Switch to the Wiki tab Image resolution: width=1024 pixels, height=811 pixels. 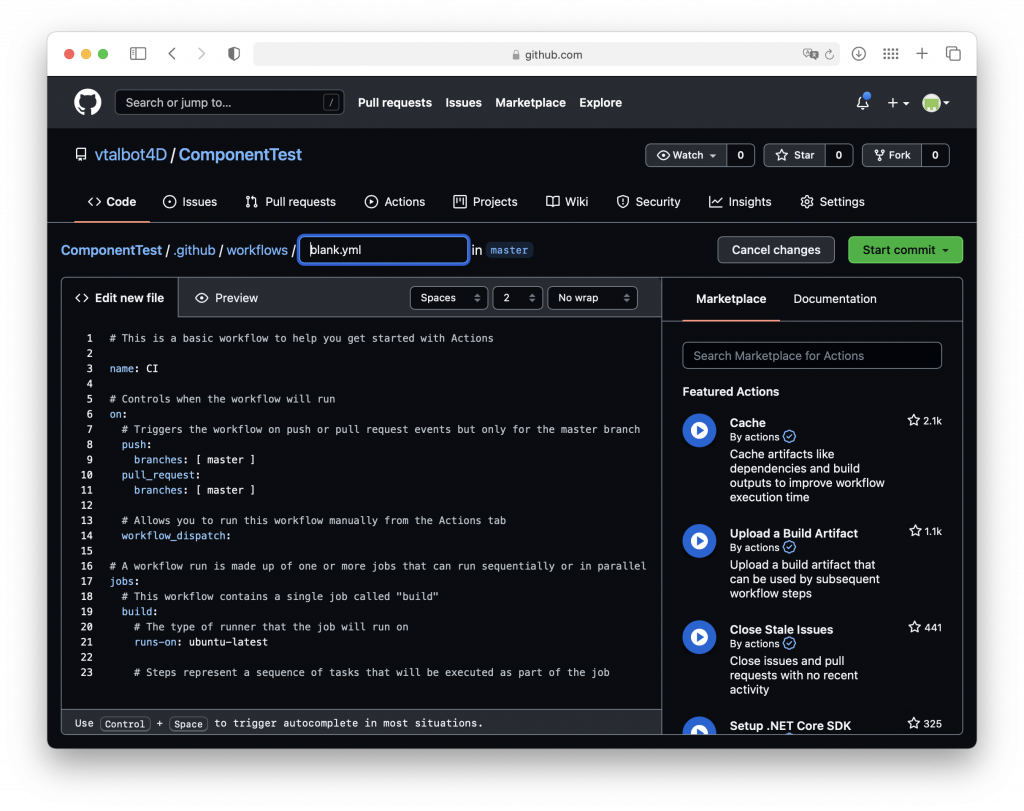(567, 202)
